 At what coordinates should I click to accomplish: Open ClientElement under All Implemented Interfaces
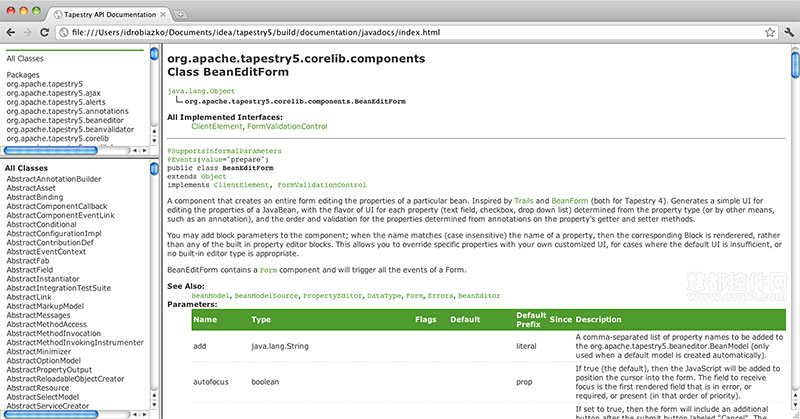click(217, 127)
